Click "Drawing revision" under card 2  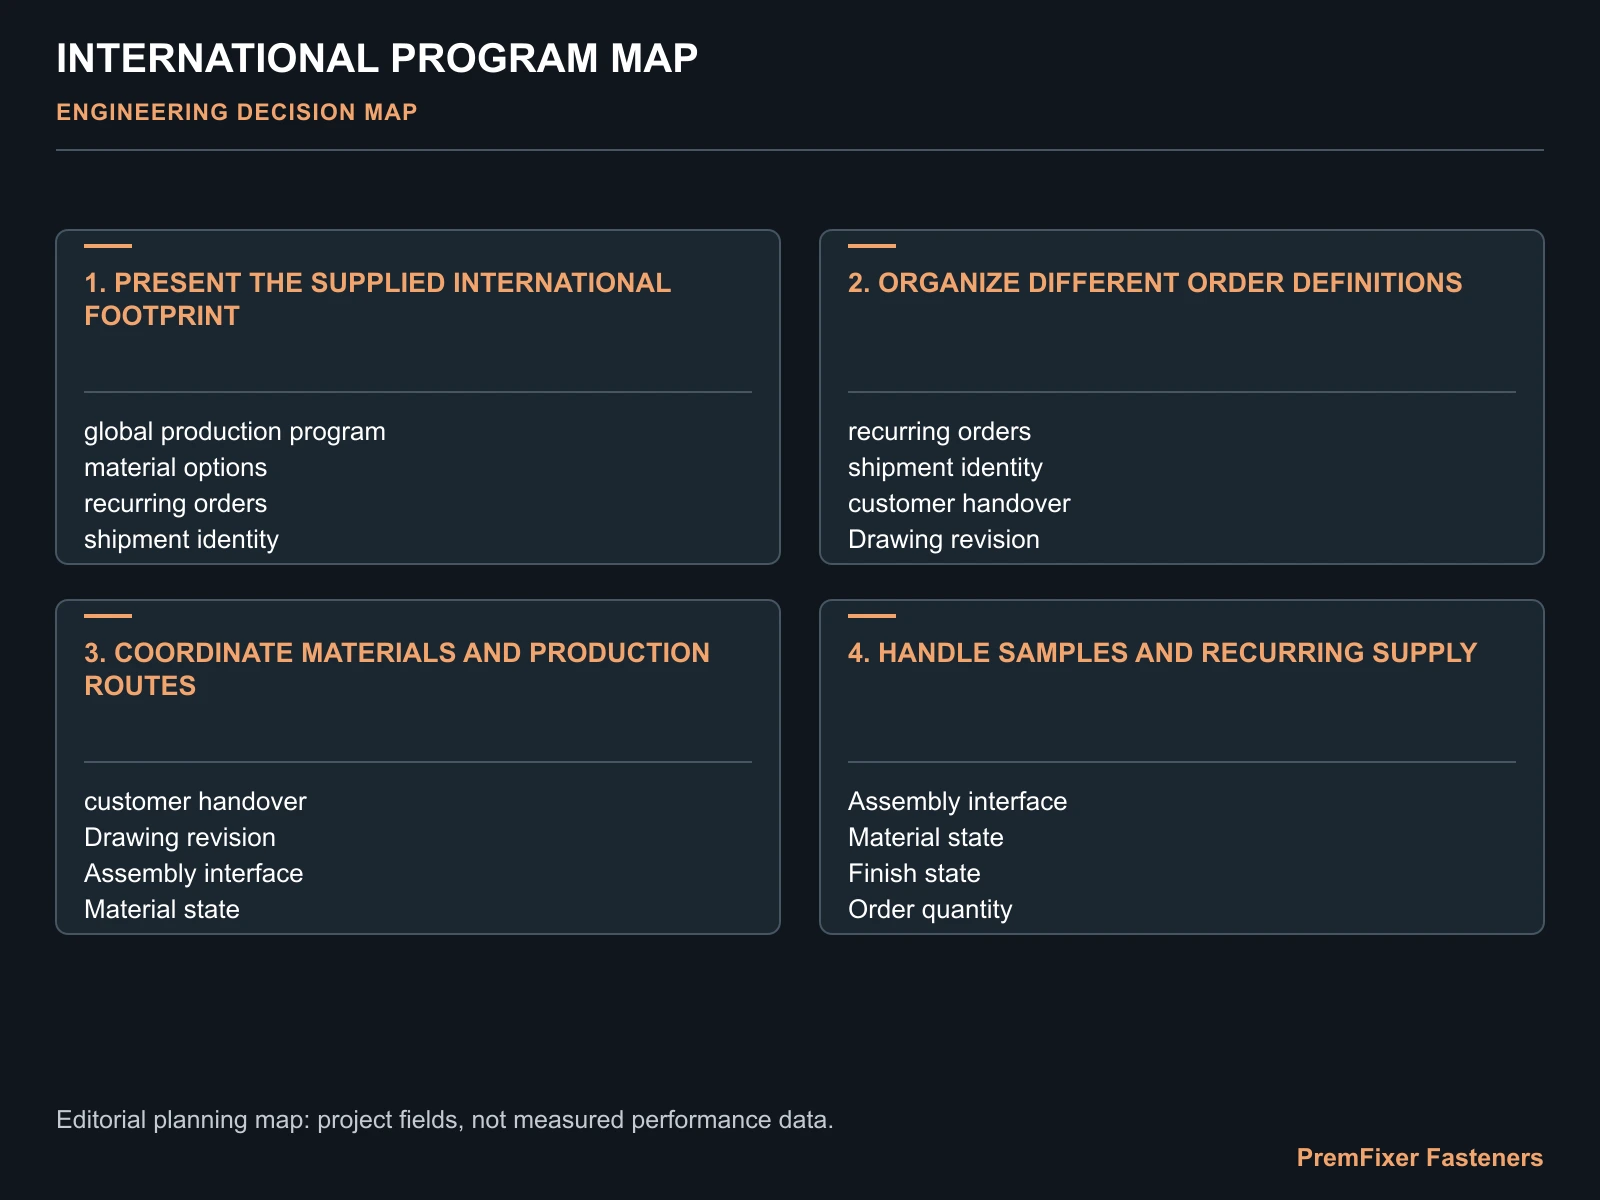point(944,539)
